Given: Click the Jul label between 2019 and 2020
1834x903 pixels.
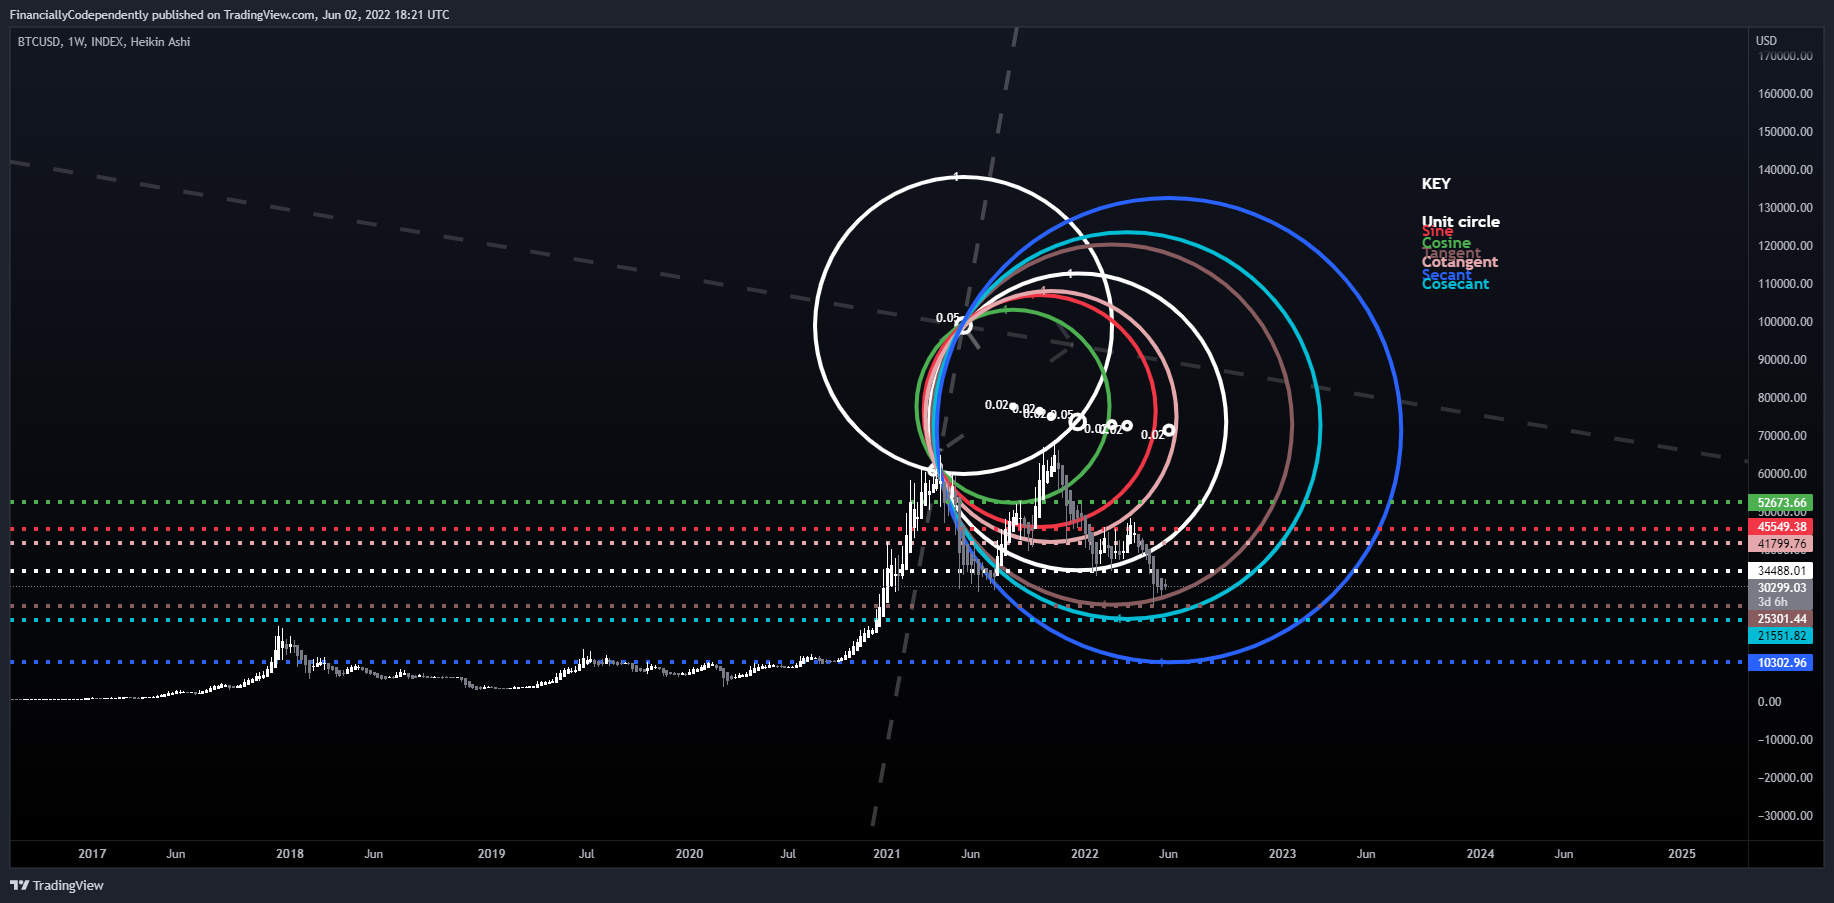Looking at the screenshot, I should [x=587, y=854].
